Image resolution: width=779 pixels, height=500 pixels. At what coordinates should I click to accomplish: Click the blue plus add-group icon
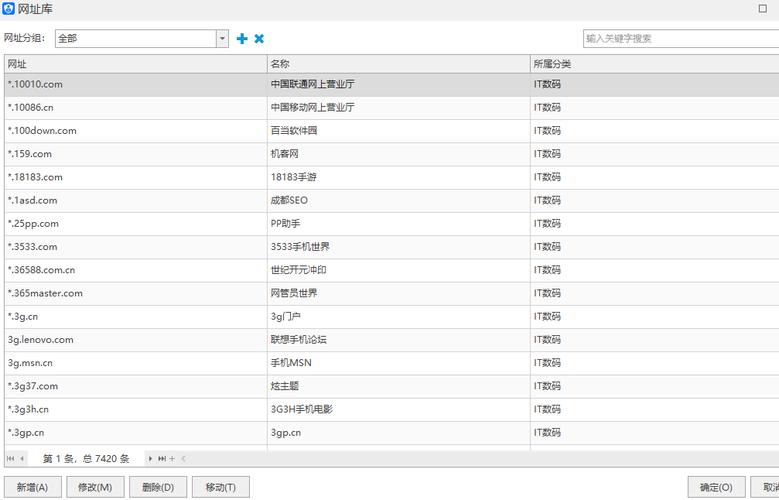(241, 39)
